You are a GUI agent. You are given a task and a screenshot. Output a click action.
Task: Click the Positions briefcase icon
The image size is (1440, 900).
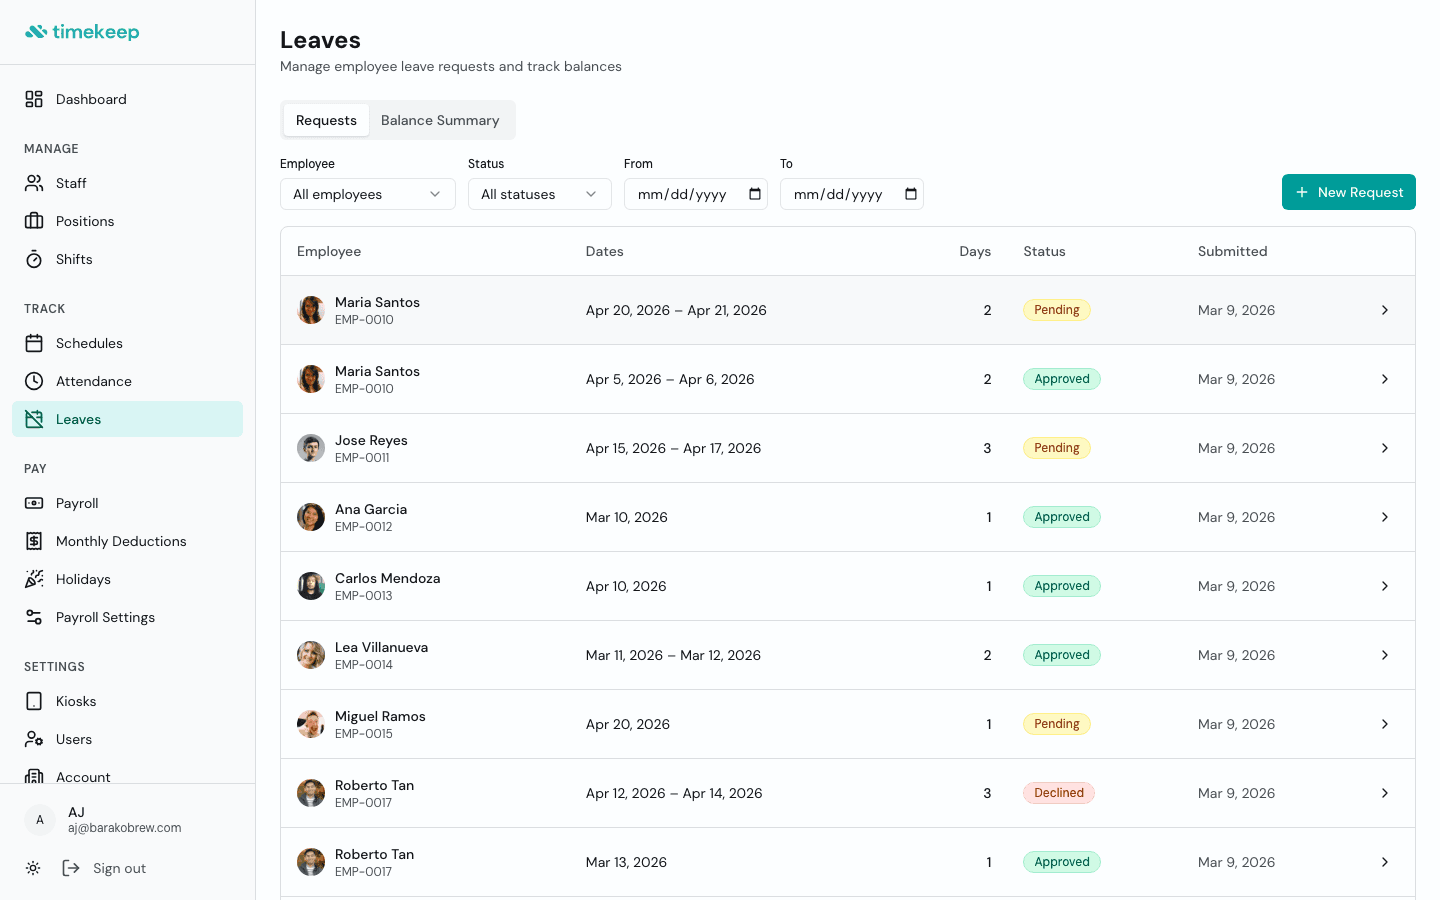click(32, 221)
